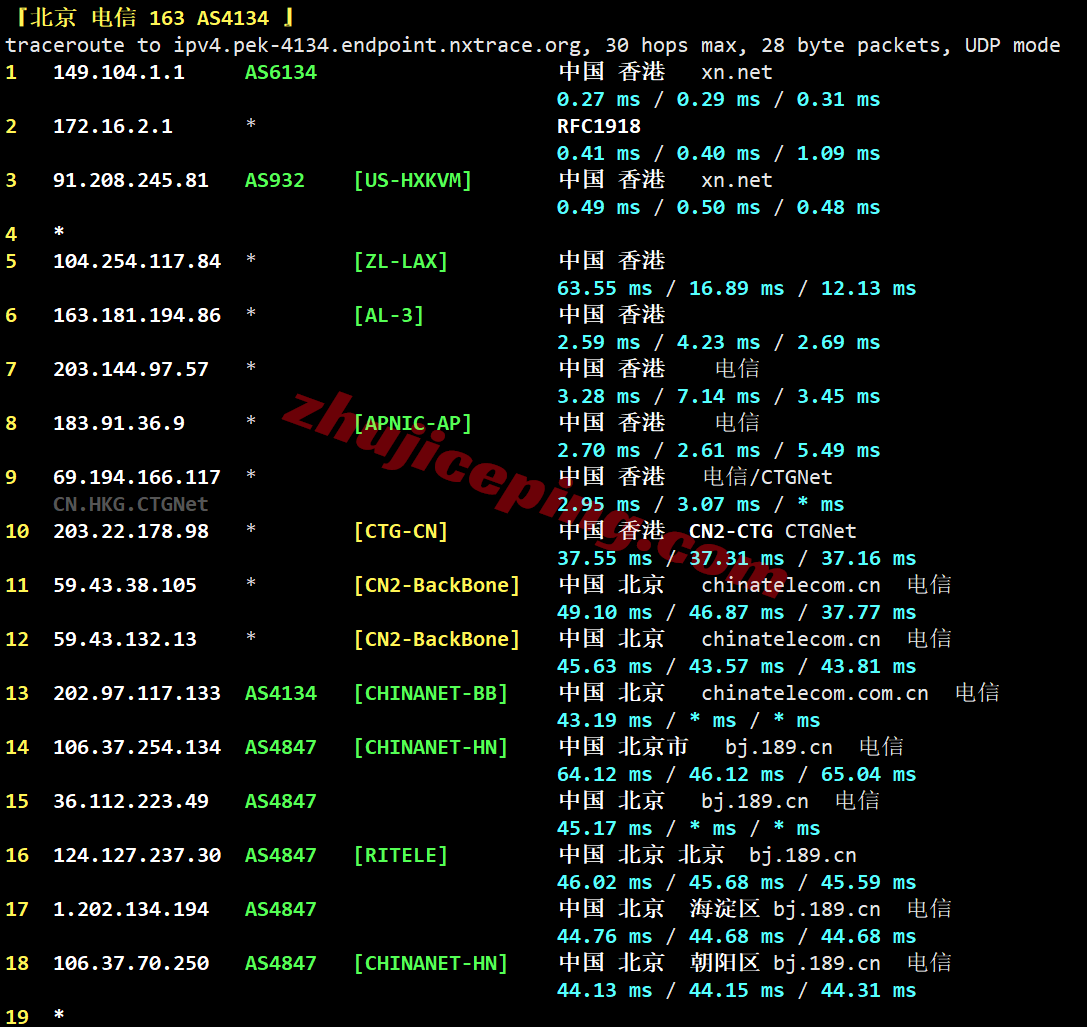Click [CN2-BackBone] on hop 12
Viewport: 1087px width, 1027px height.
[x=437, y=640]
